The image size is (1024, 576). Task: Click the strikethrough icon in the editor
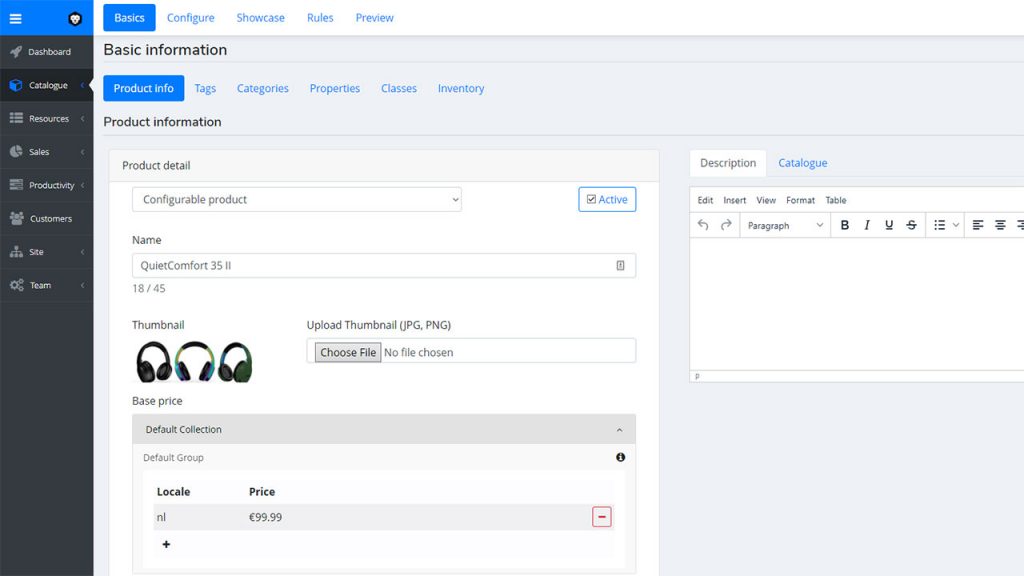911,225
